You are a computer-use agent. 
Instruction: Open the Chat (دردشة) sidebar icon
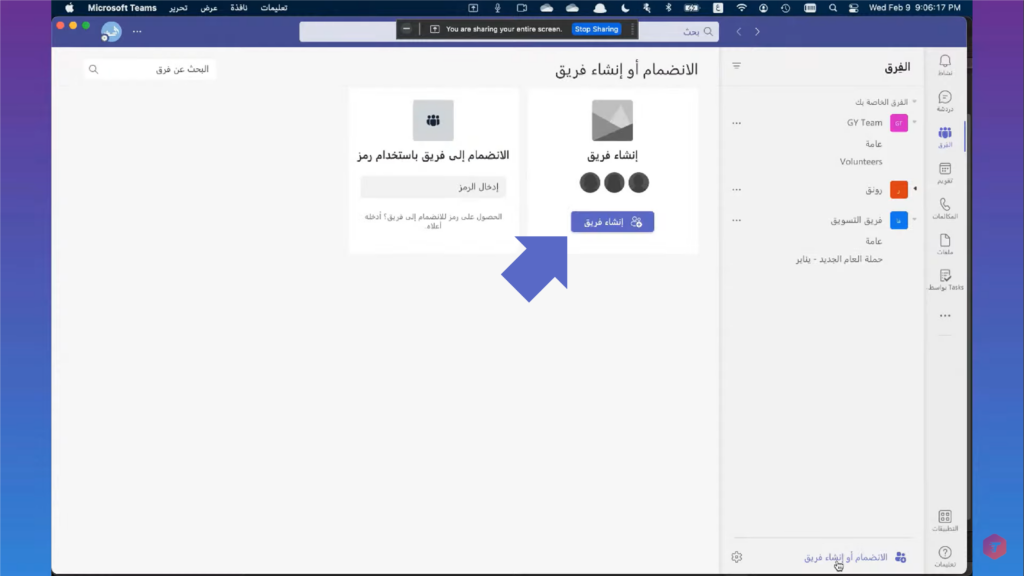(945, 101)
